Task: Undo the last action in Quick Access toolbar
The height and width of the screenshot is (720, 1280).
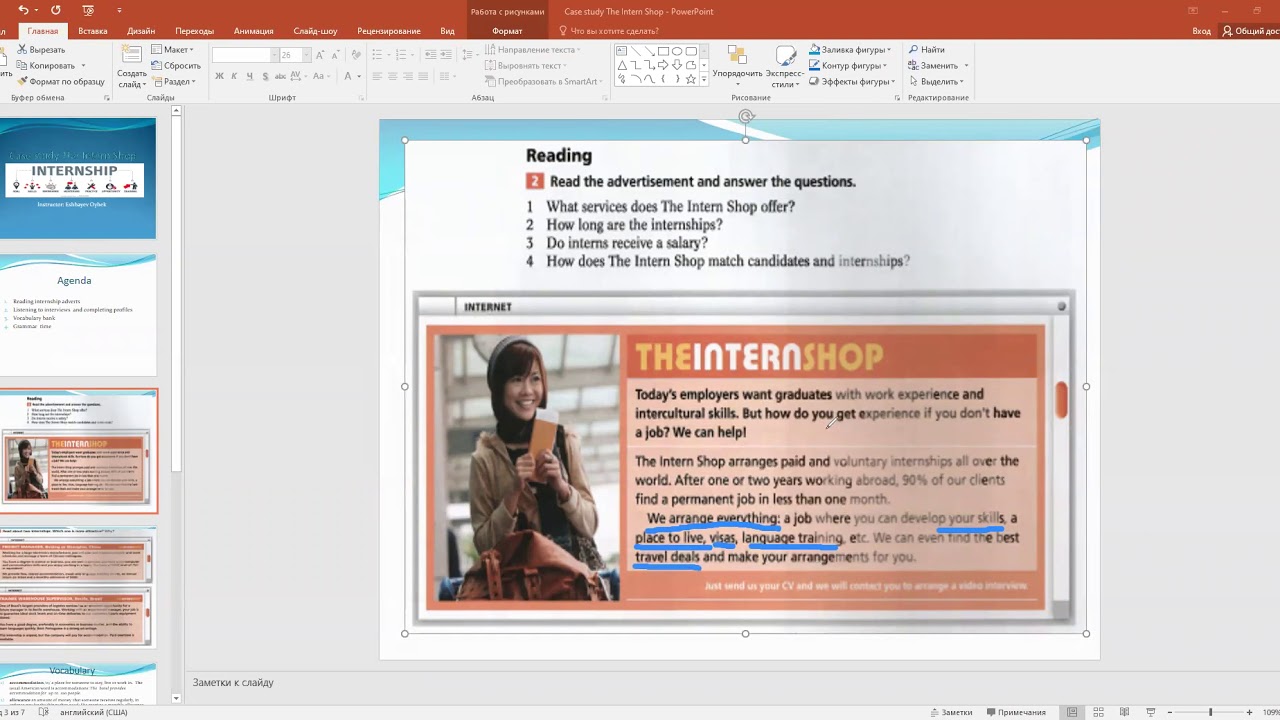Action: click(23, 10)
